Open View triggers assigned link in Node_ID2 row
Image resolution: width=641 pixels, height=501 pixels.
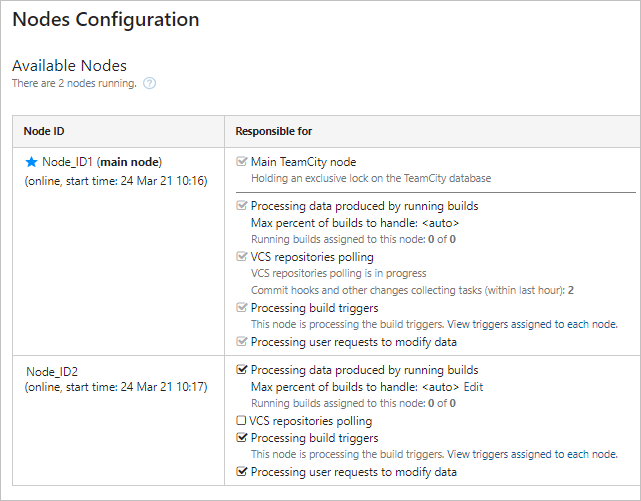(x=533, y=454)
